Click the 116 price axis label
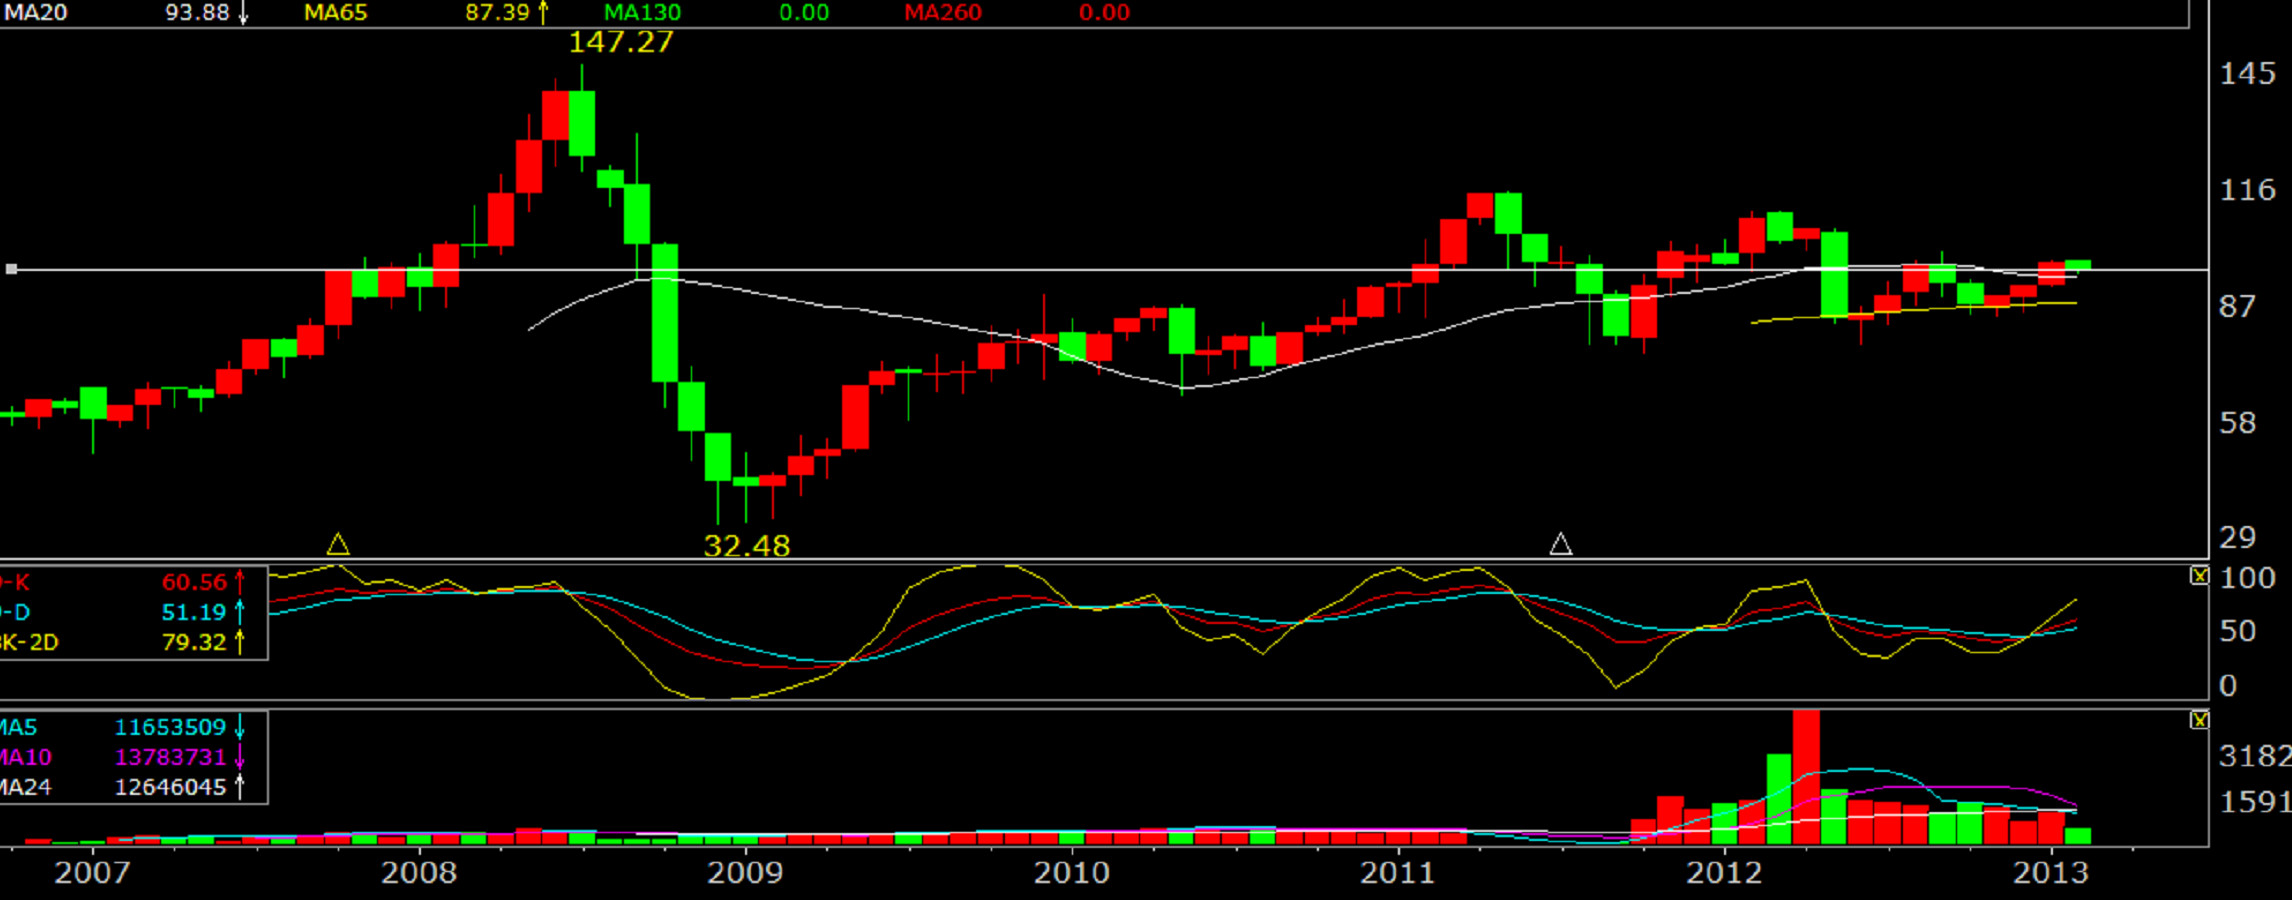Image resolution: width=2292 pixels, height=900 pixels. pyautogui.click(x=2248, y=190)
